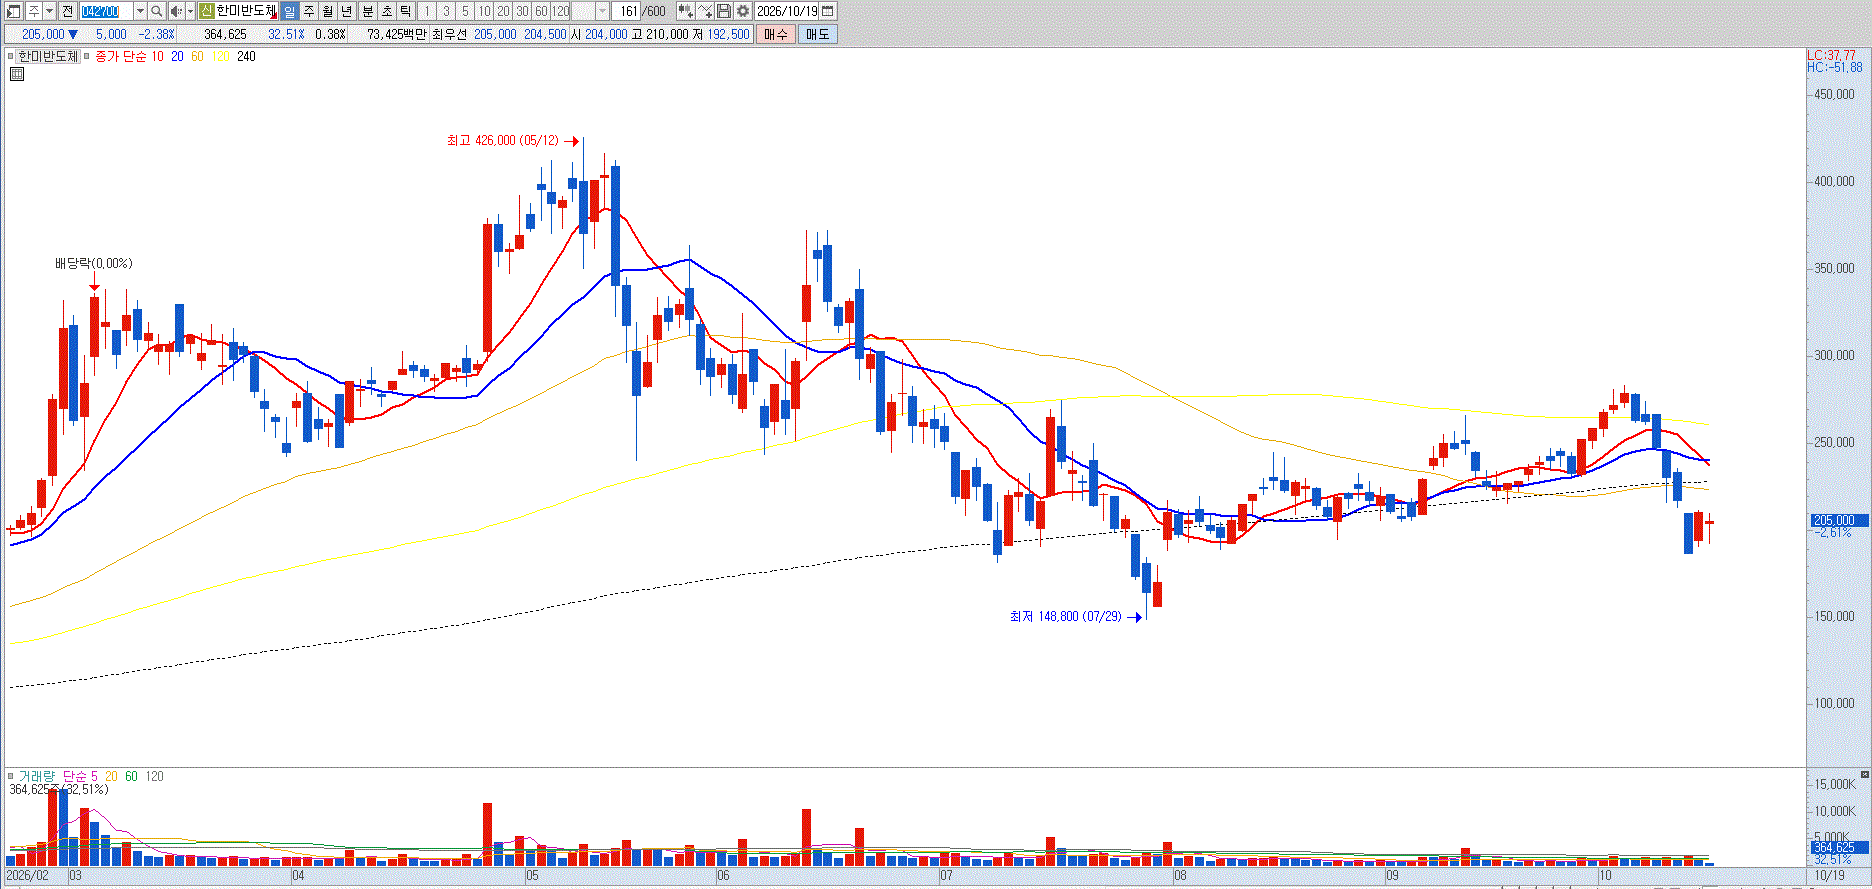
Task: Open the interval value dropdown after 120
Action: pos(603,11)
